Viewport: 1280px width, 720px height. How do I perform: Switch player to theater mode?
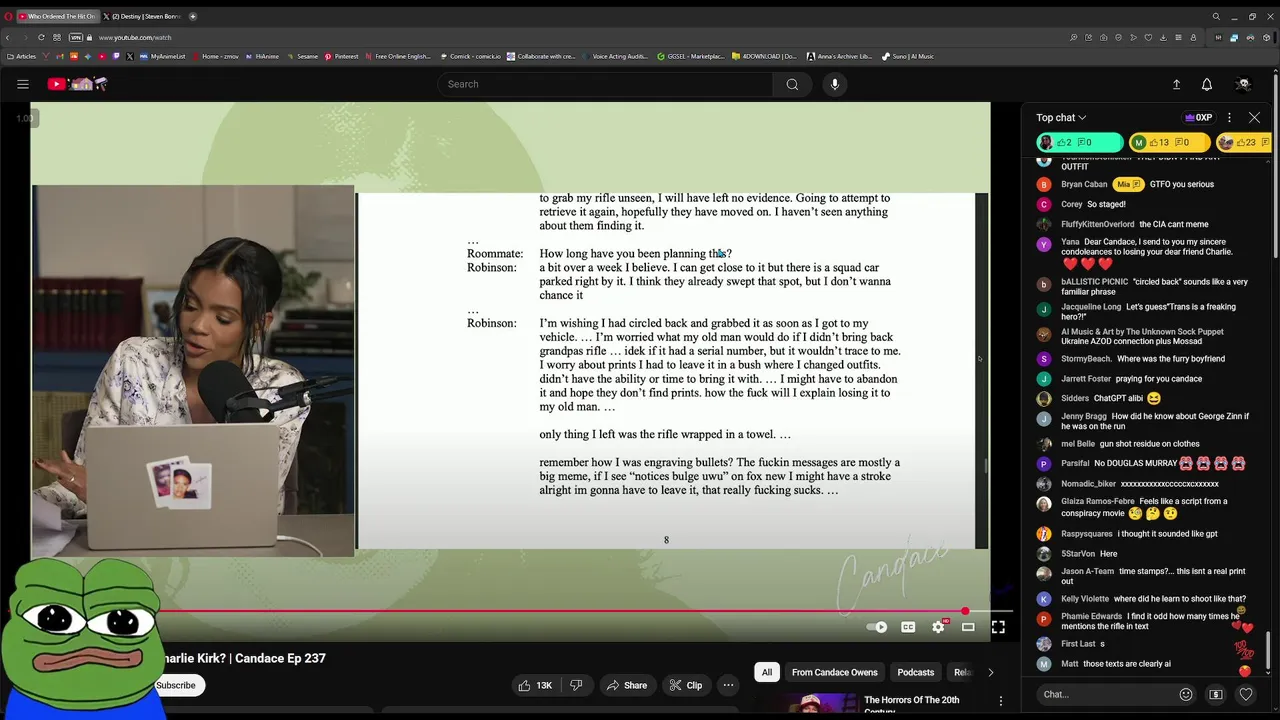[968, 627]
